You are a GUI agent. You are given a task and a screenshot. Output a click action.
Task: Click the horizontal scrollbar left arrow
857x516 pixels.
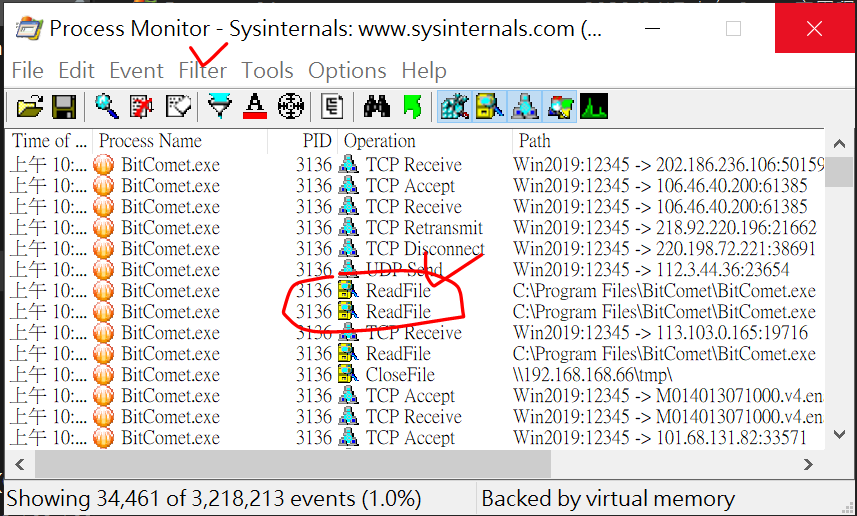(x=20, y=465)
